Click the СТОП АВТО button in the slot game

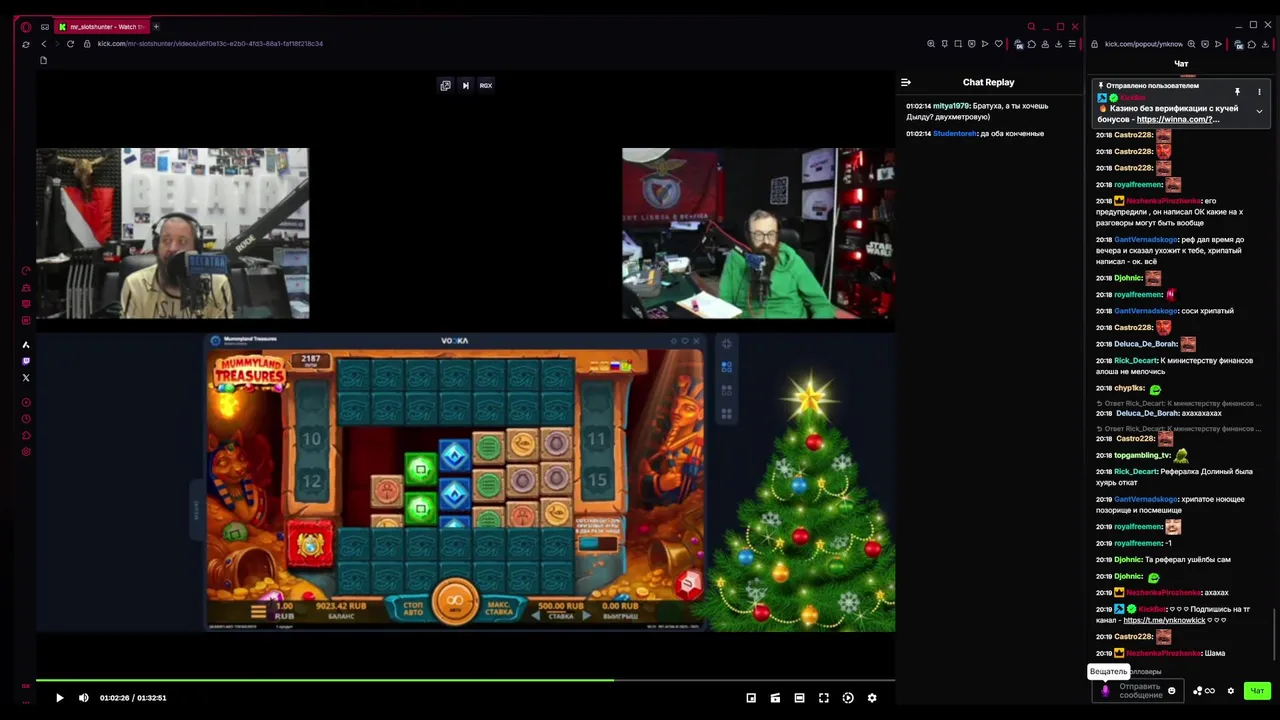tap(413, 607)
